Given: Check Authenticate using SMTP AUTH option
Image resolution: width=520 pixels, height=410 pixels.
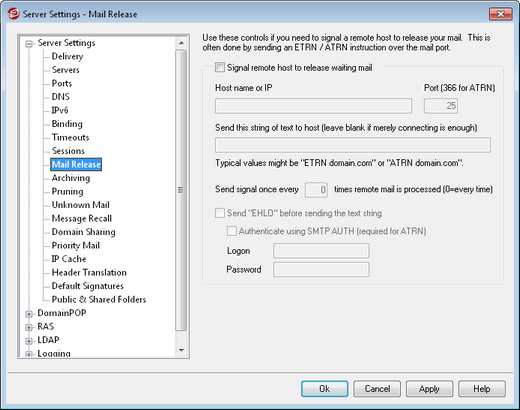Looking at the screenshot, I should click(232, 231).
